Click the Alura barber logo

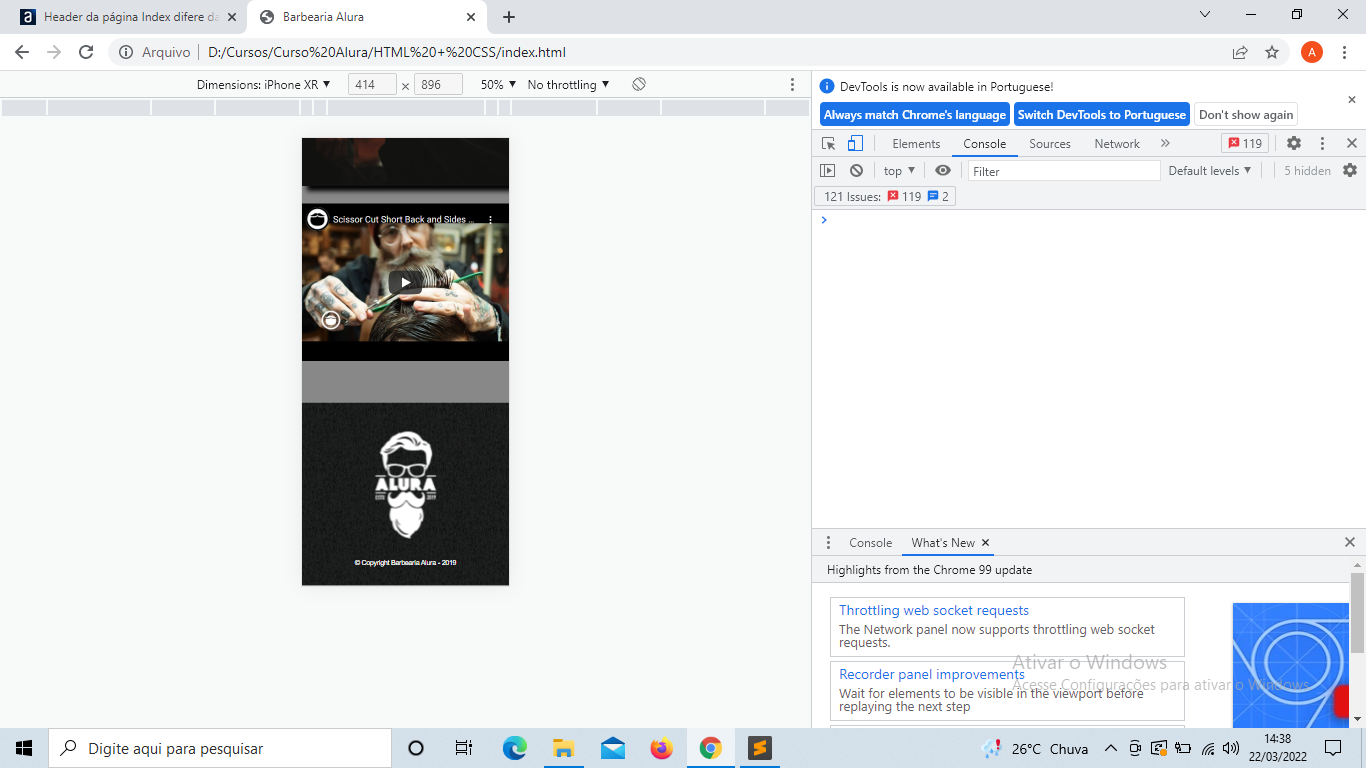pos(405,484)
